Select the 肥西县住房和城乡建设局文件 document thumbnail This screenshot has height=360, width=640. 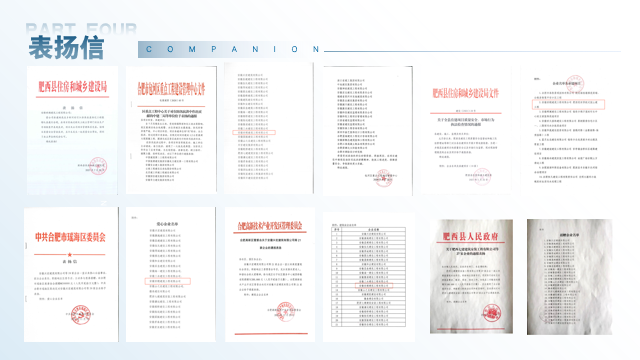tap(466, 131)
